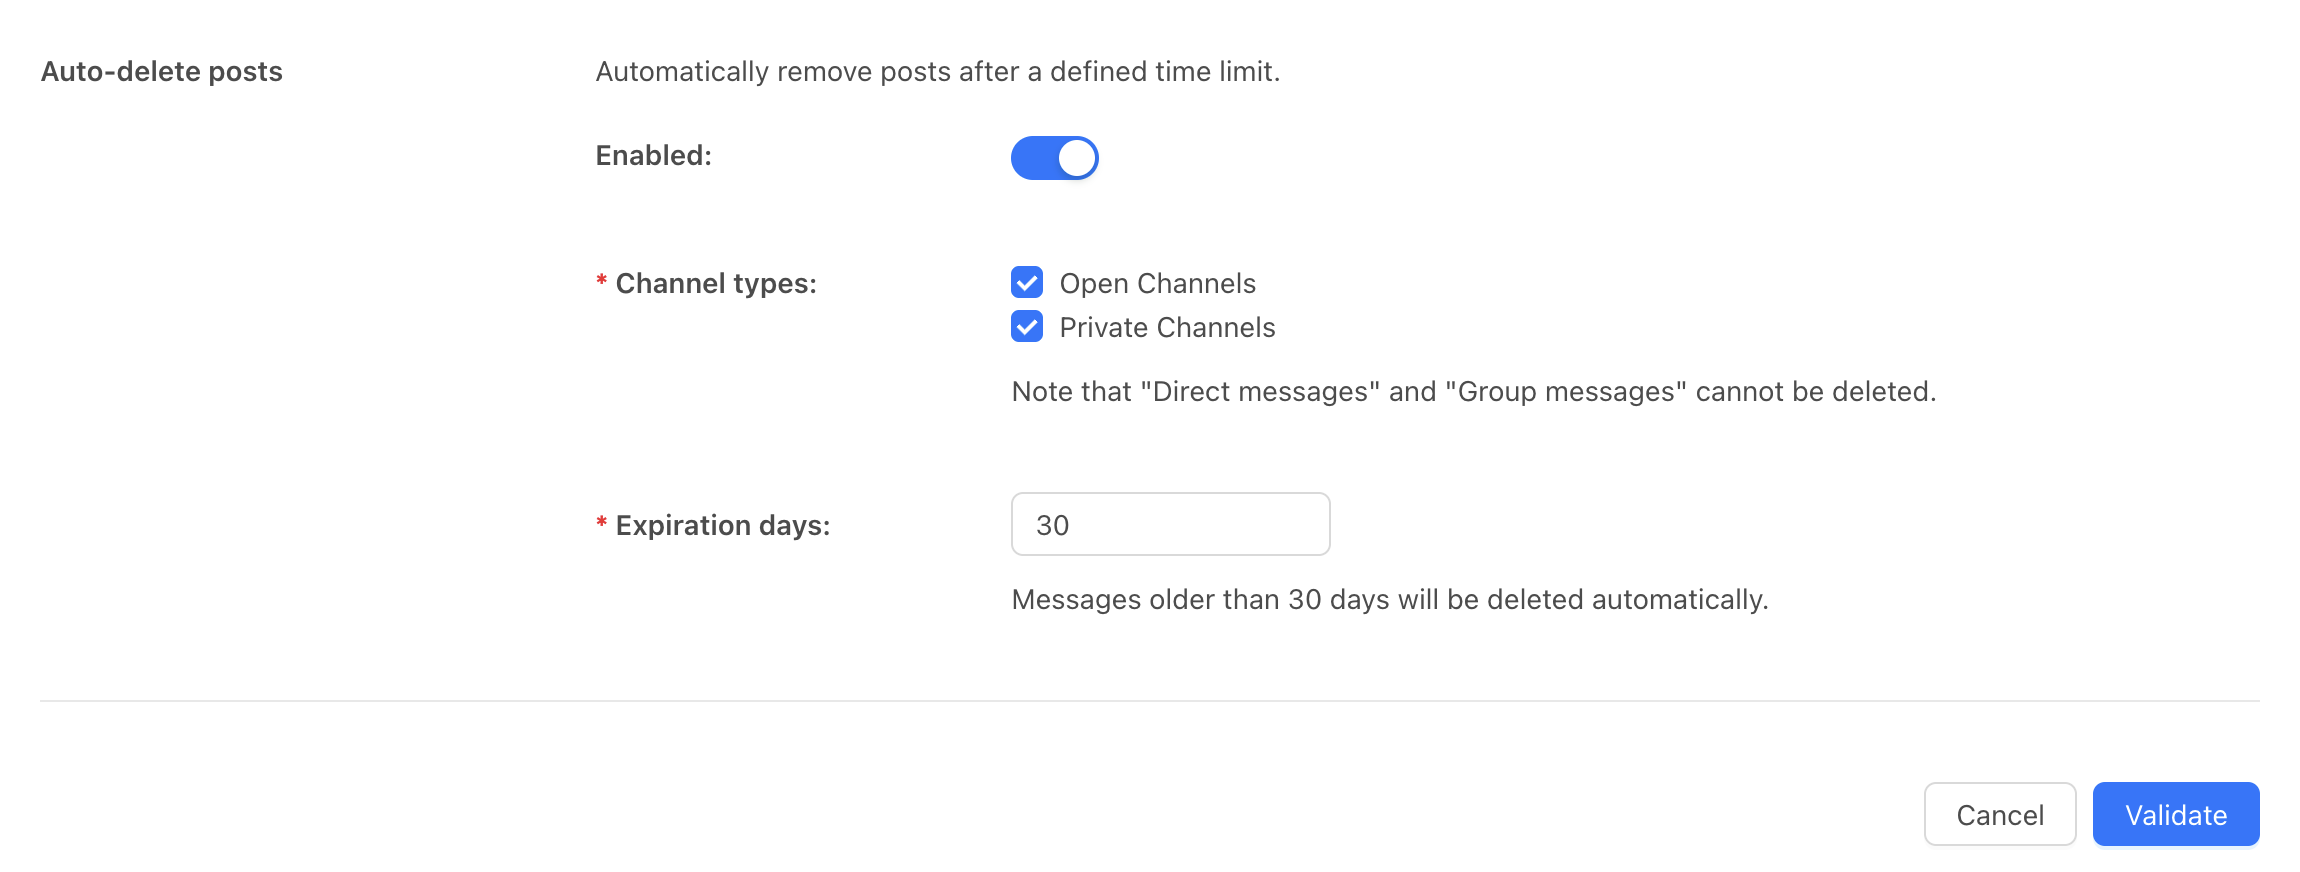Click the "Enabled:" field label
Image resolution: width=2300 pixels, height=872 pixels.
pos(653,156)
